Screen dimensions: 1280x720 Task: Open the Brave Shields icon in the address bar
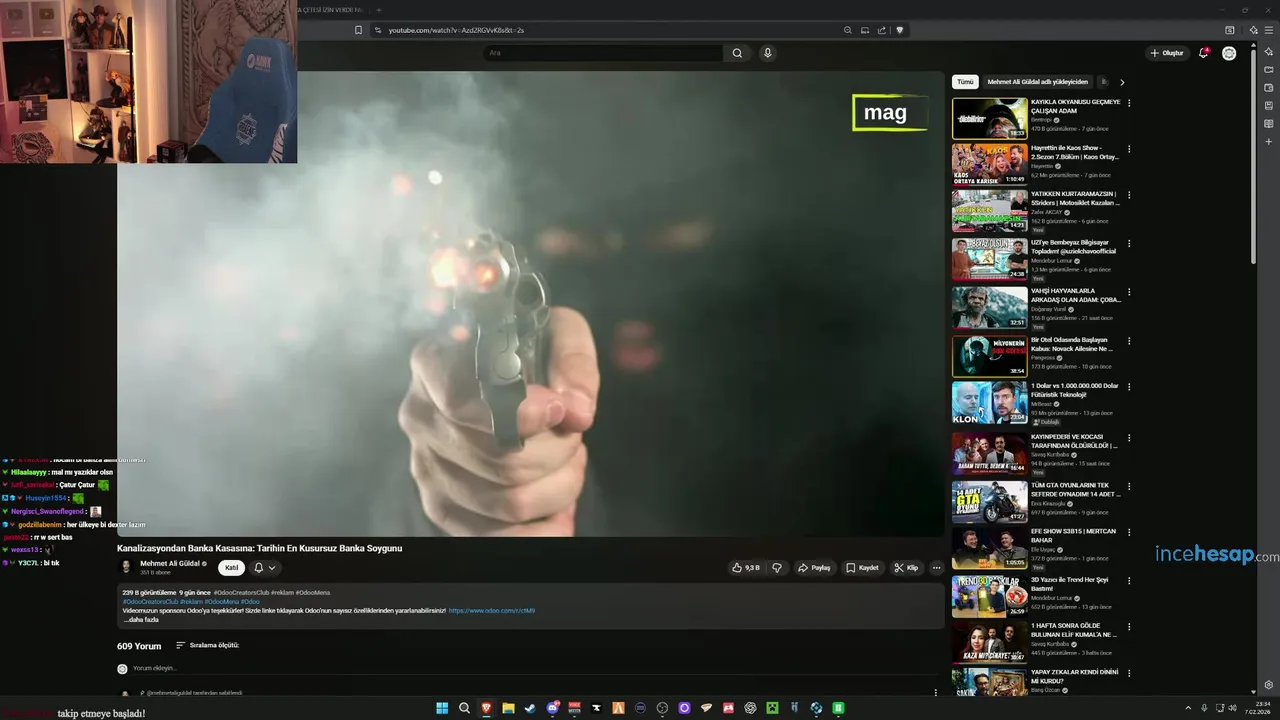click(x=899, y=30)
